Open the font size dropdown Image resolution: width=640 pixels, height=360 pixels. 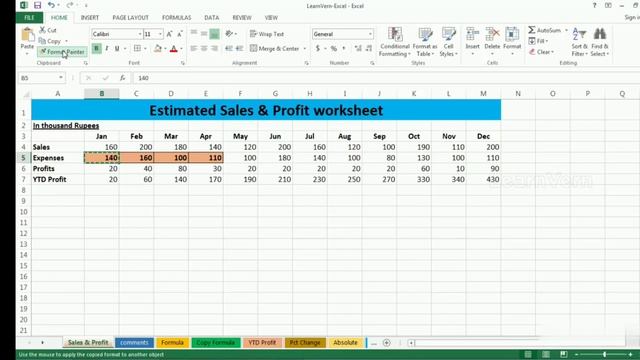pyautogui.click(x=160, y=34)
